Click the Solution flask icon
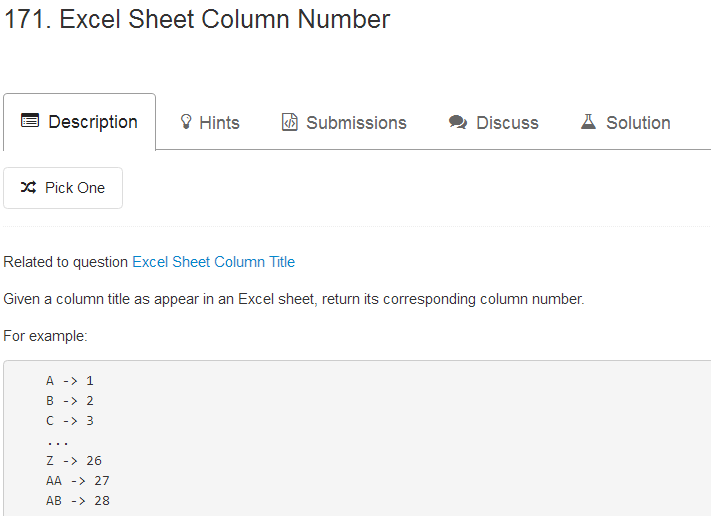Screen dimensions: 711x516 [x=588, y=122]
